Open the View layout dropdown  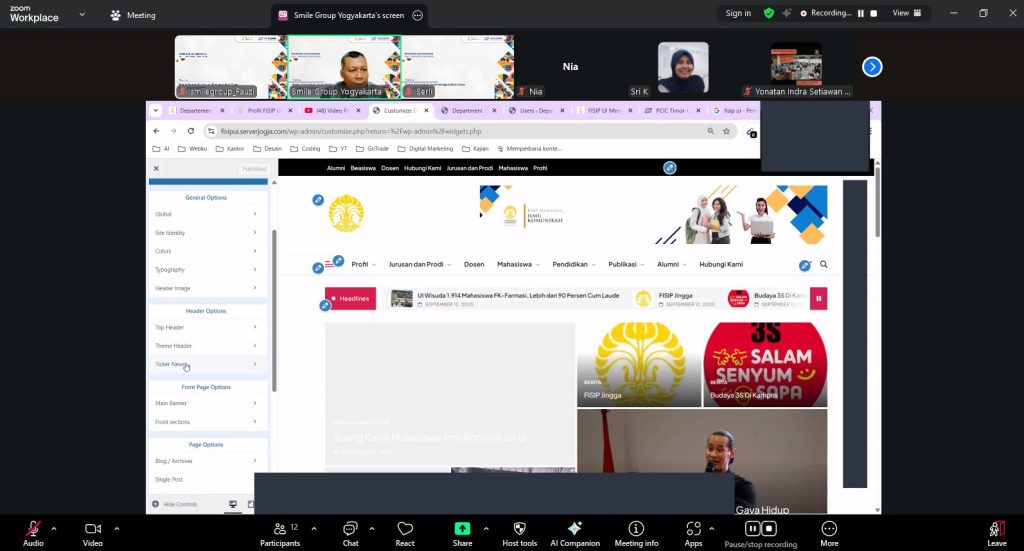tap(906, 13)
